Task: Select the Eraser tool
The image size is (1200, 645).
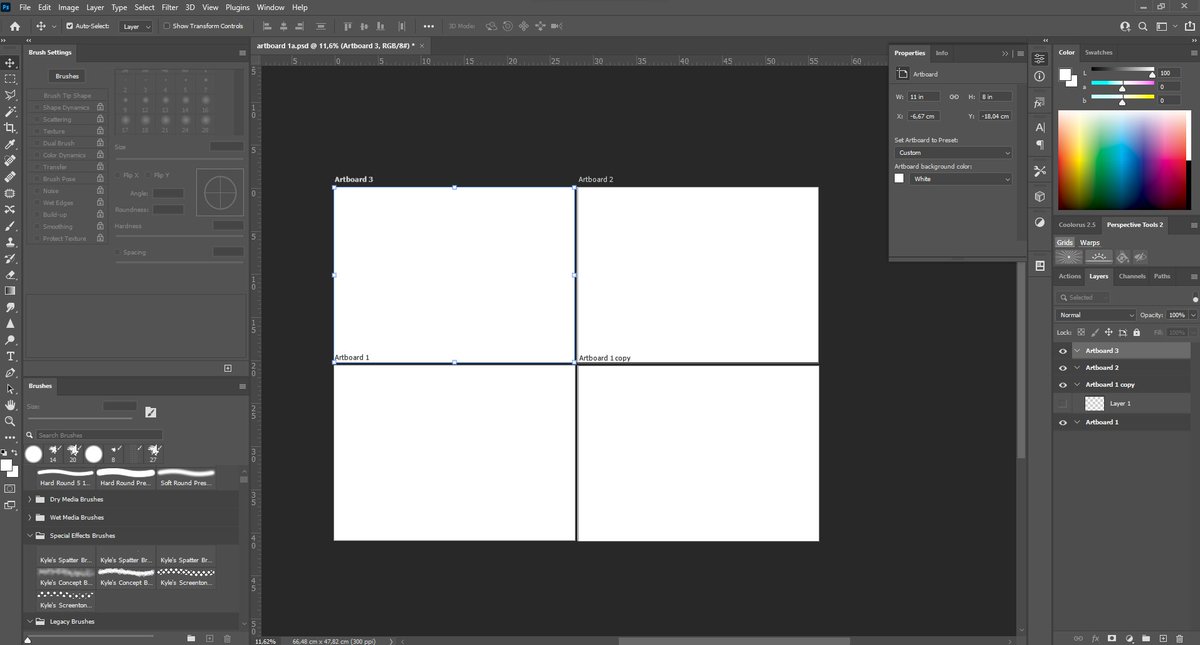Action: (10, 274)
